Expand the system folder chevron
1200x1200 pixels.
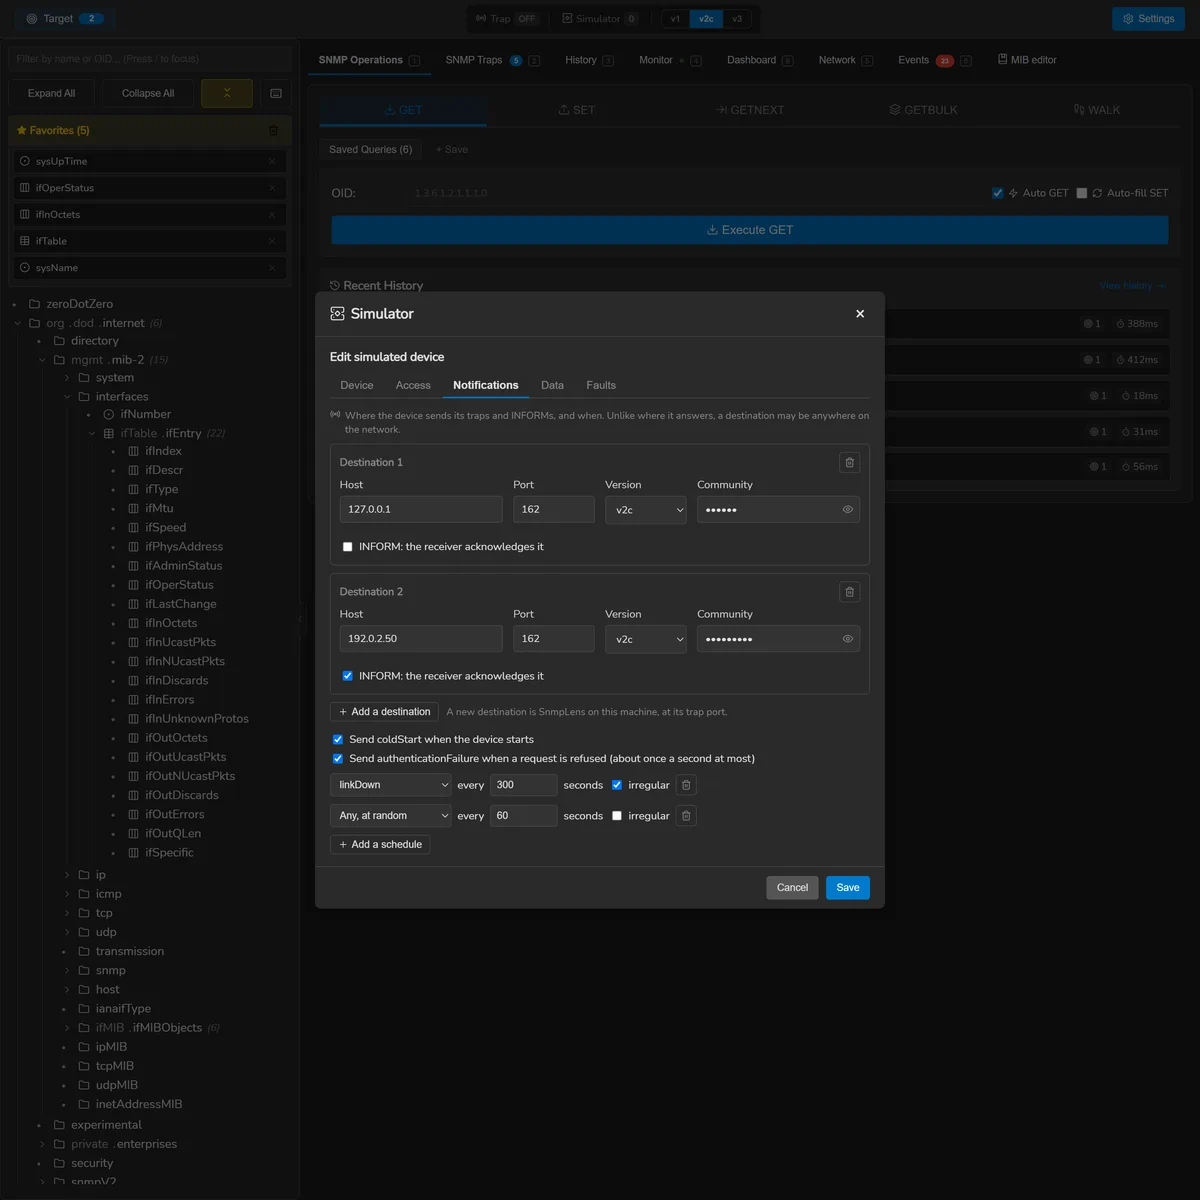point(67,378)
